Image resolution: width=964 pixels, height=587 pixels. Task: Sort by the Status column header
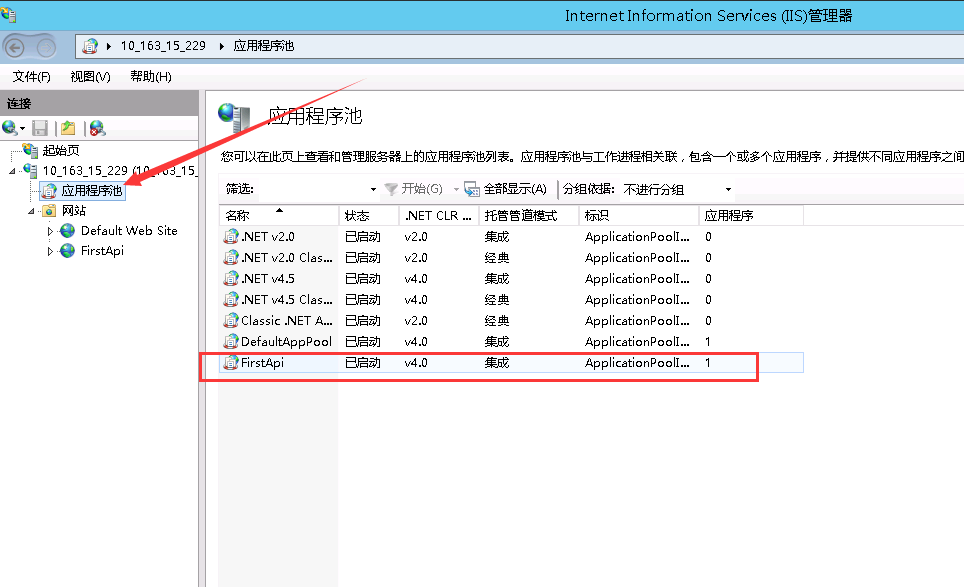(x=369, y=216)
